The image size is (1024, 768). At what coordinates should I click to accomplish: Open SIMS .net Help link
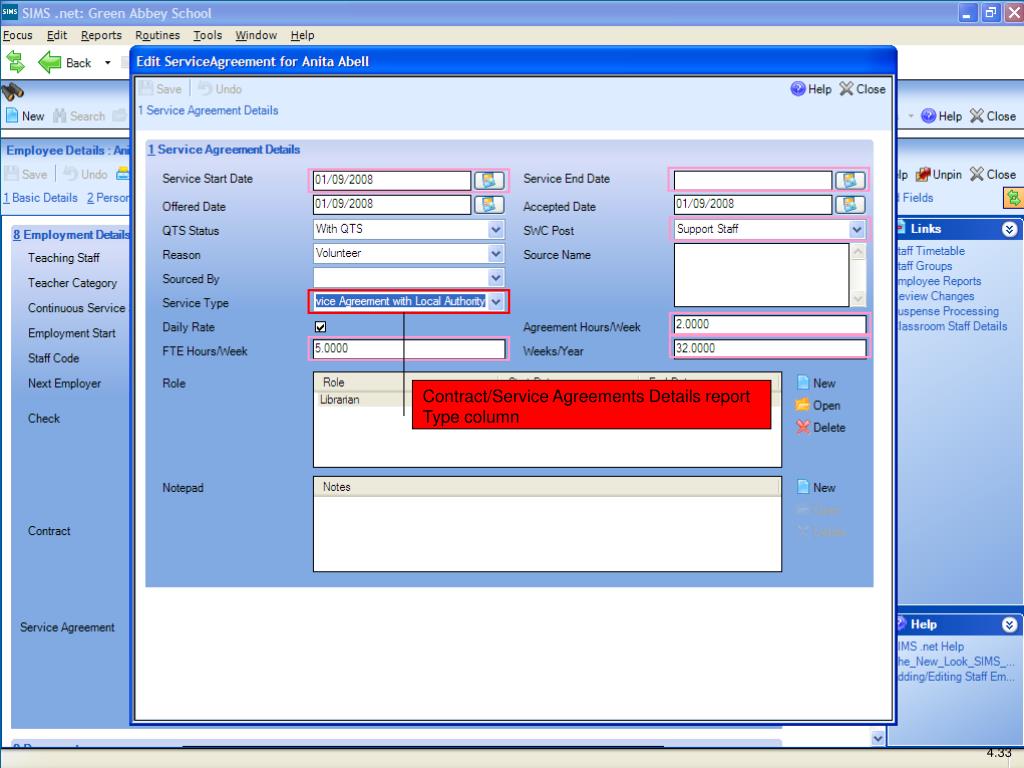pos(931,647)
